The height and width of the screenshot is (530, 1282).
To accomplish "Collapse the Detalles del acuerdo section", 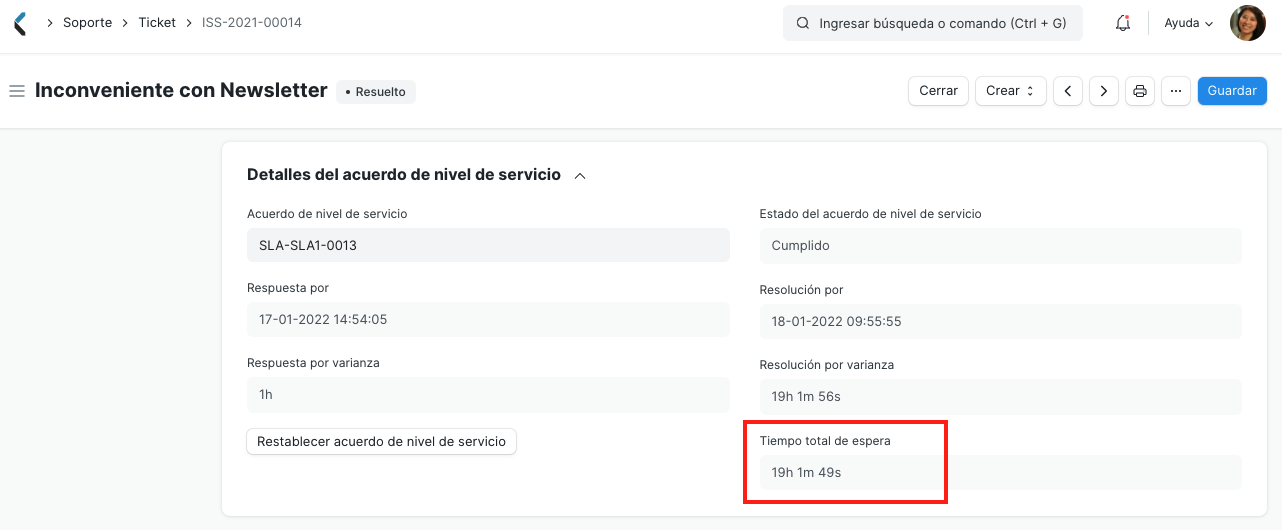I will click(579, 175).
